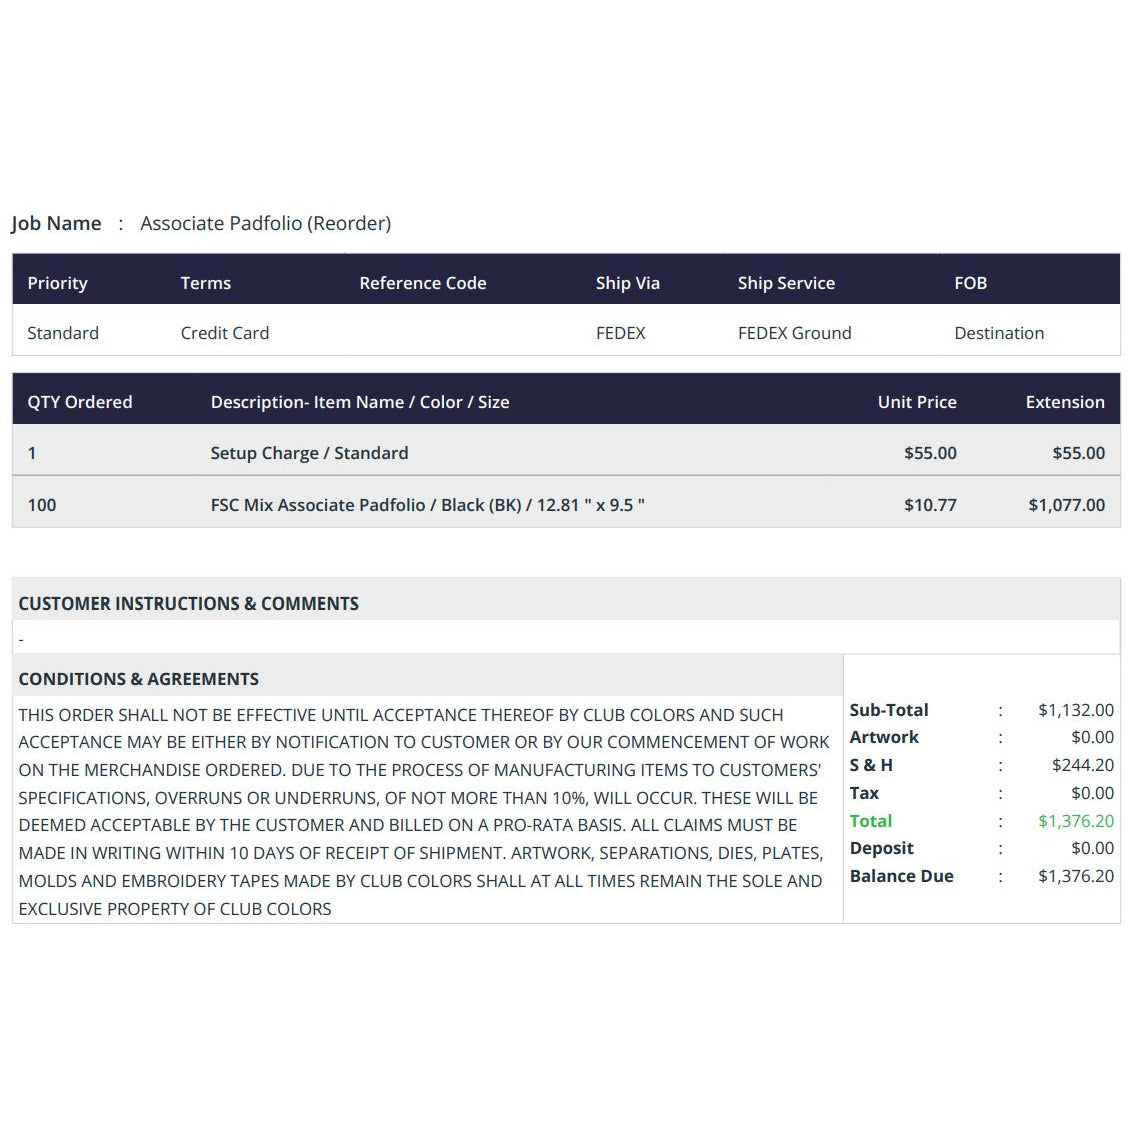
Task: Click the Destination FOB value
Action: (999, 333)
